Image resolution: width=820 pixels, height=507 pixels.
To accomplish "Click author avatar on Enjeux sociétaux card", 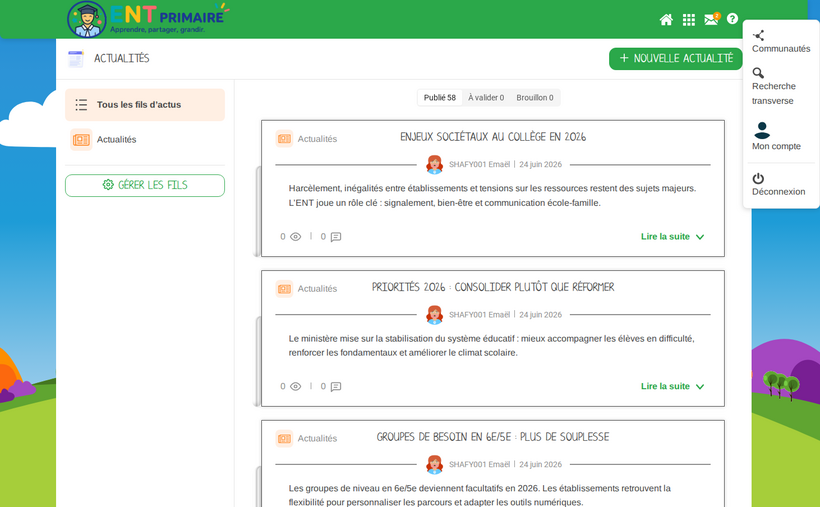I will (434, 164).
